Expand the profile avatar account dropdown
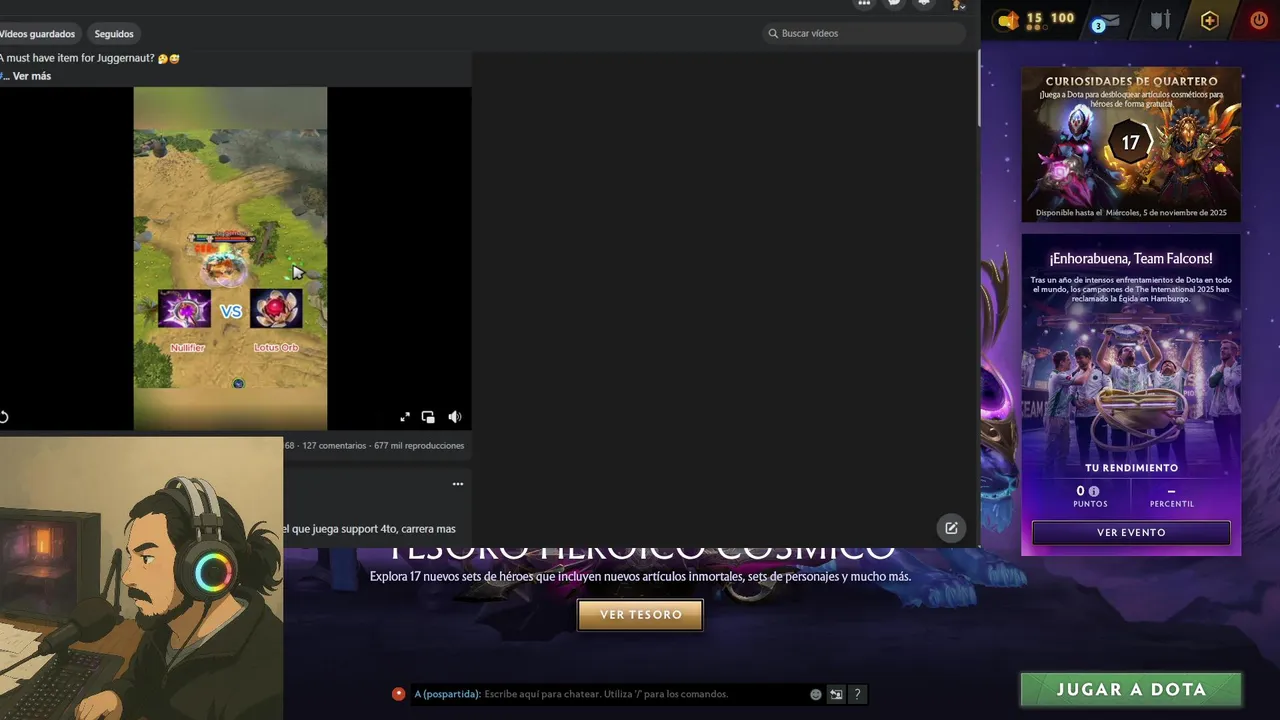 tap(958, 4)
